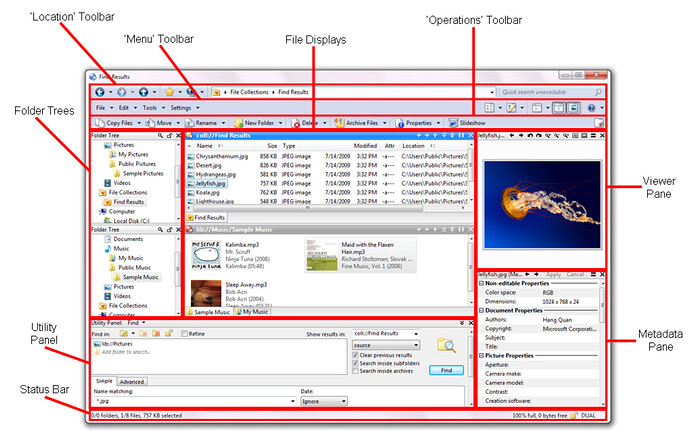The width and height of the screenshot is (690, 431).
Task: Open Show results in dropdown
Action: tap(416, 334)
